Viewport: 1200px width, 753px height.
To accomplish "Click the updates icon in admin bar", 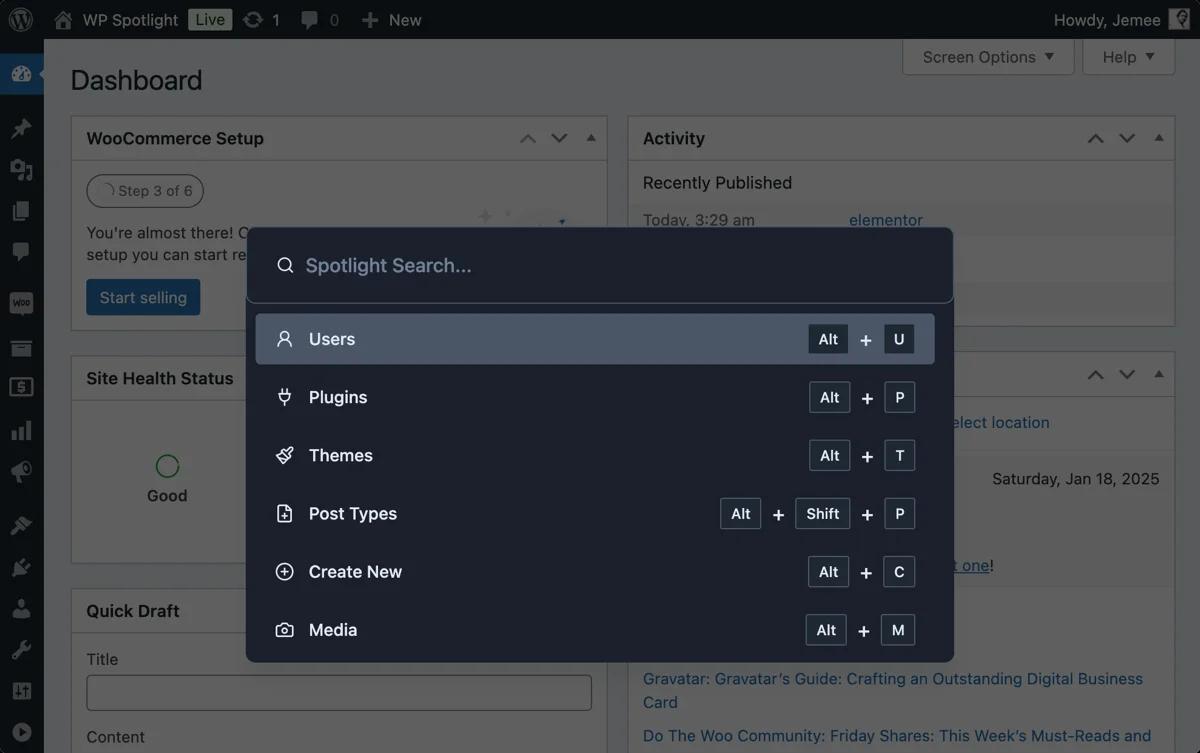I will [x=254, y=20].
